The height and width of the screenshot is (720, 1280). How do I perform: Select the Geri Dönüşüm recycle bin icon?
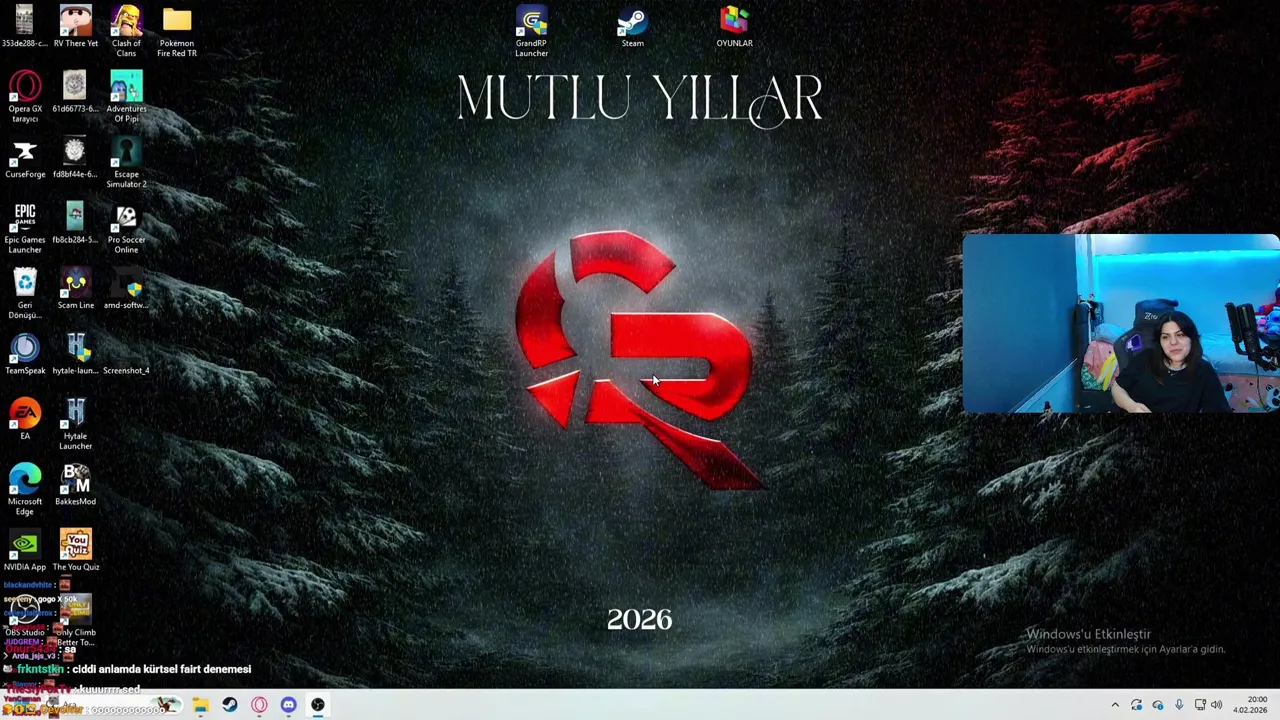point(25,293)
